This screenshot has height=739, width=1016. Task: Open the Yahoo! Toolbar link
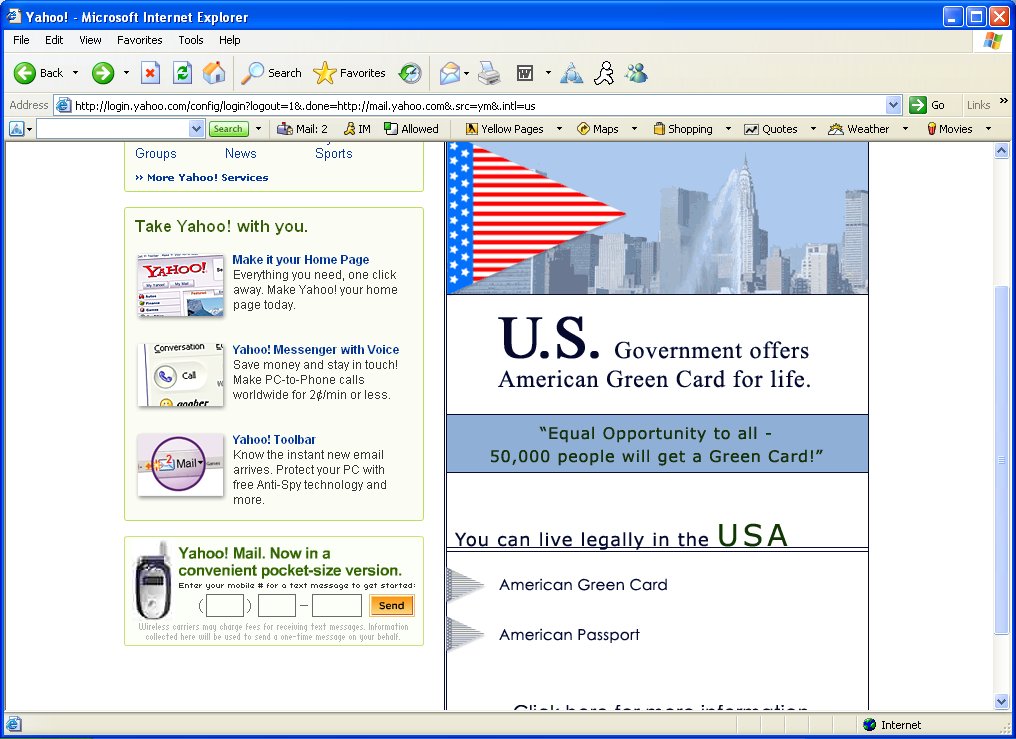click(x=274, y=440)
